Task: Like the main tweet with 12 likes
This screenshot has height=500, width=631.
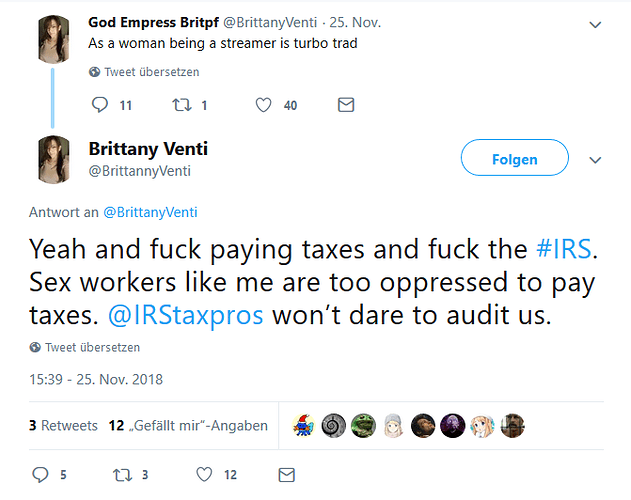Action: 204,475
